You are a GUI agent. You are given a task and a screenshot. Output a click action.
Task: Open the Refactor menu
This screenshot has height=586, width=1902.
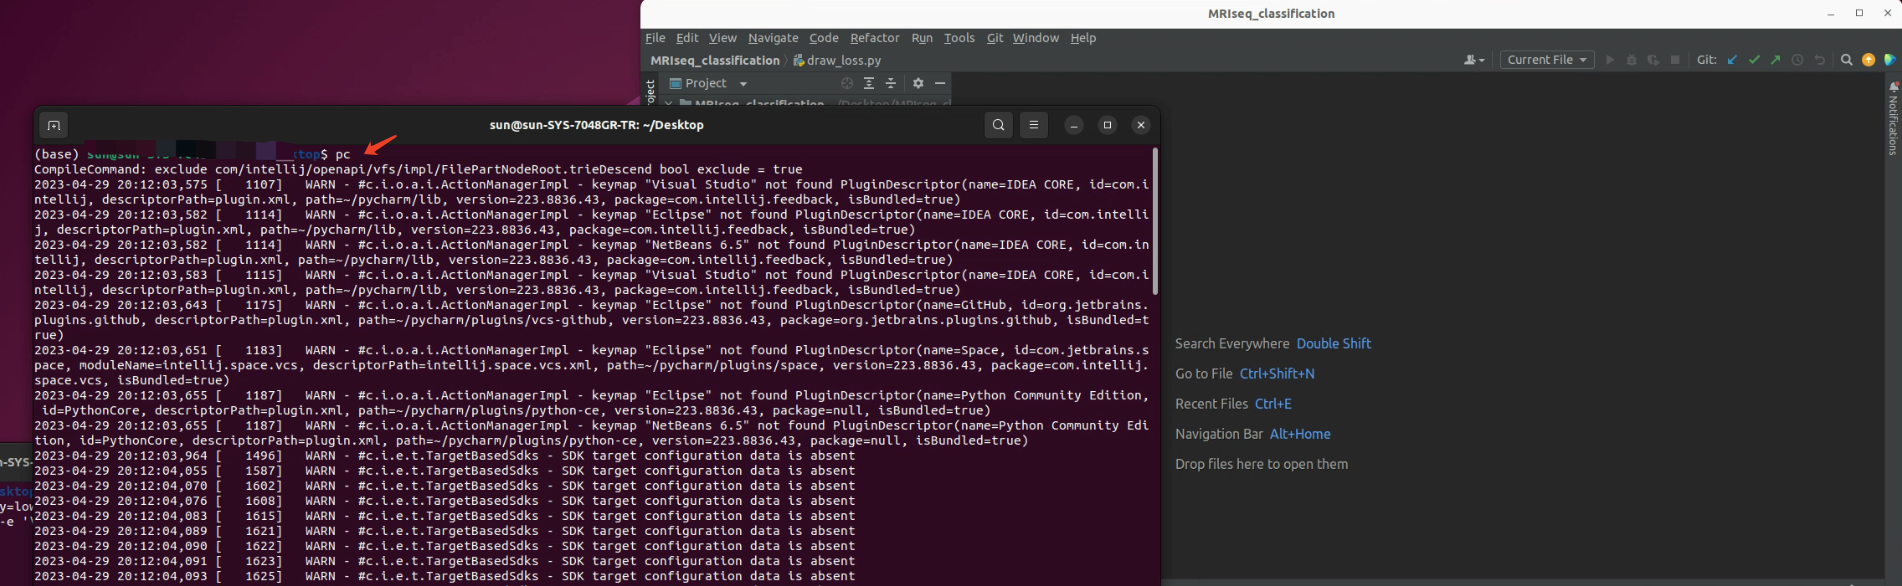(875, 38)
